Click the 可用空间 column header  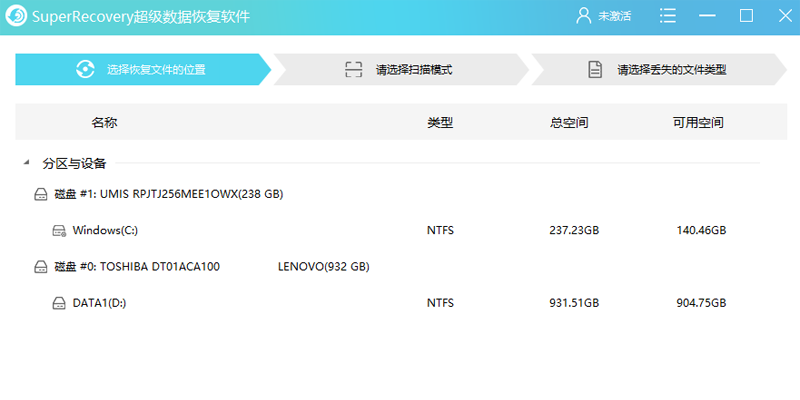pyautogui.click(x=698, y=122)
